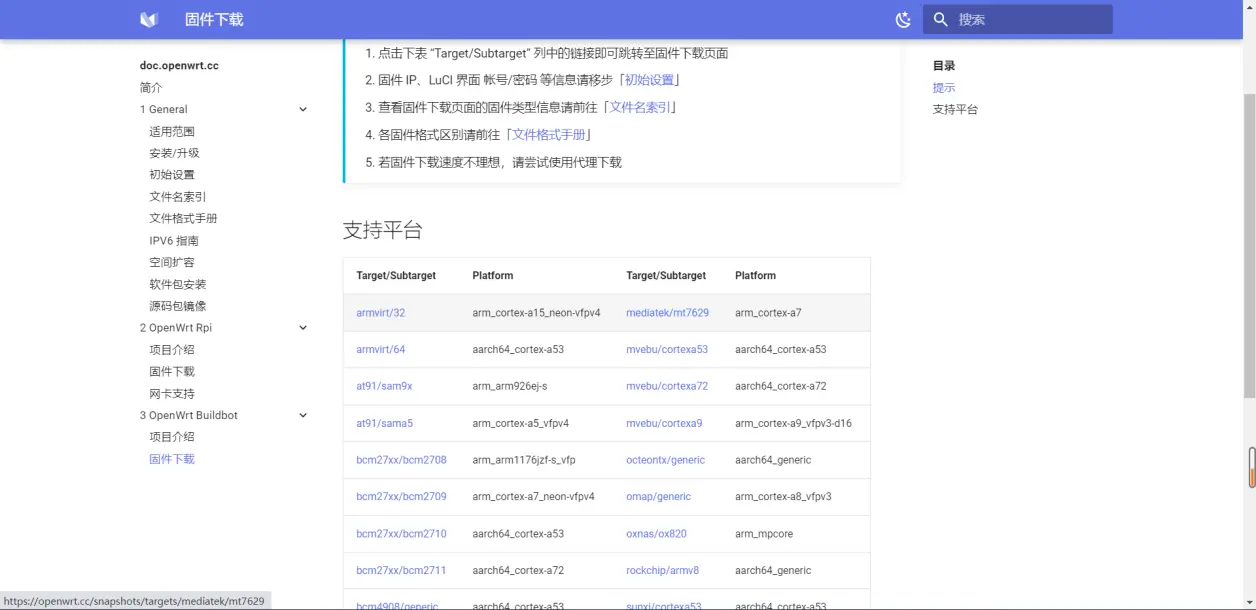The width and height of the screenshot is (1256, 610).
Task: Select highlighted 固件下载 under OpenWrt Buildbot
Action: (x=172, y=459)
